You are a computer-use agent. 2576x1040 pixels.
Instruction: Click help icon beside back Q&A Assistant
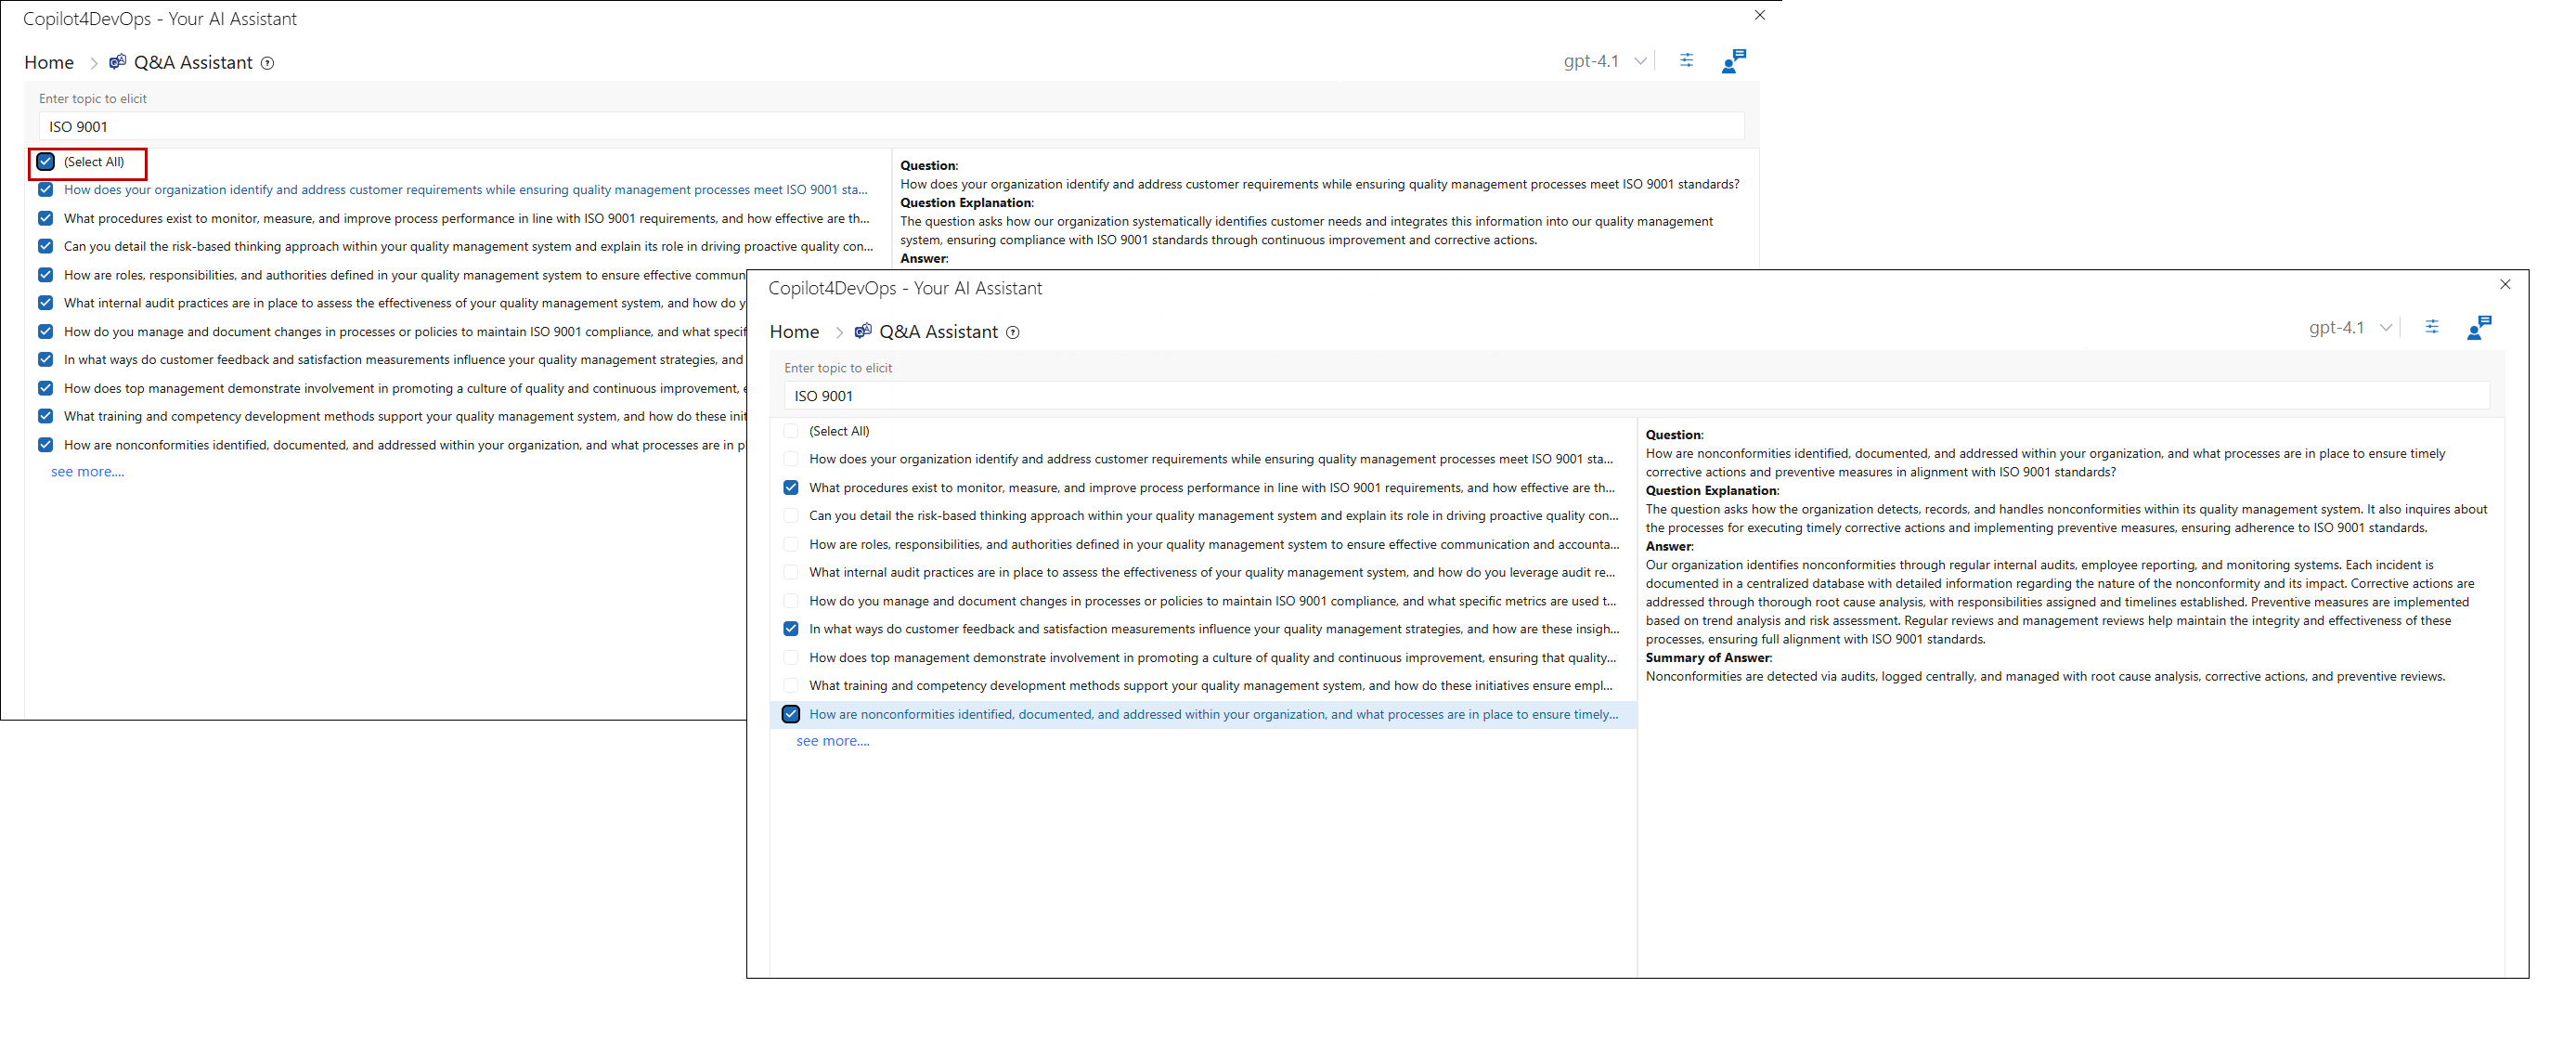point(267,63)
